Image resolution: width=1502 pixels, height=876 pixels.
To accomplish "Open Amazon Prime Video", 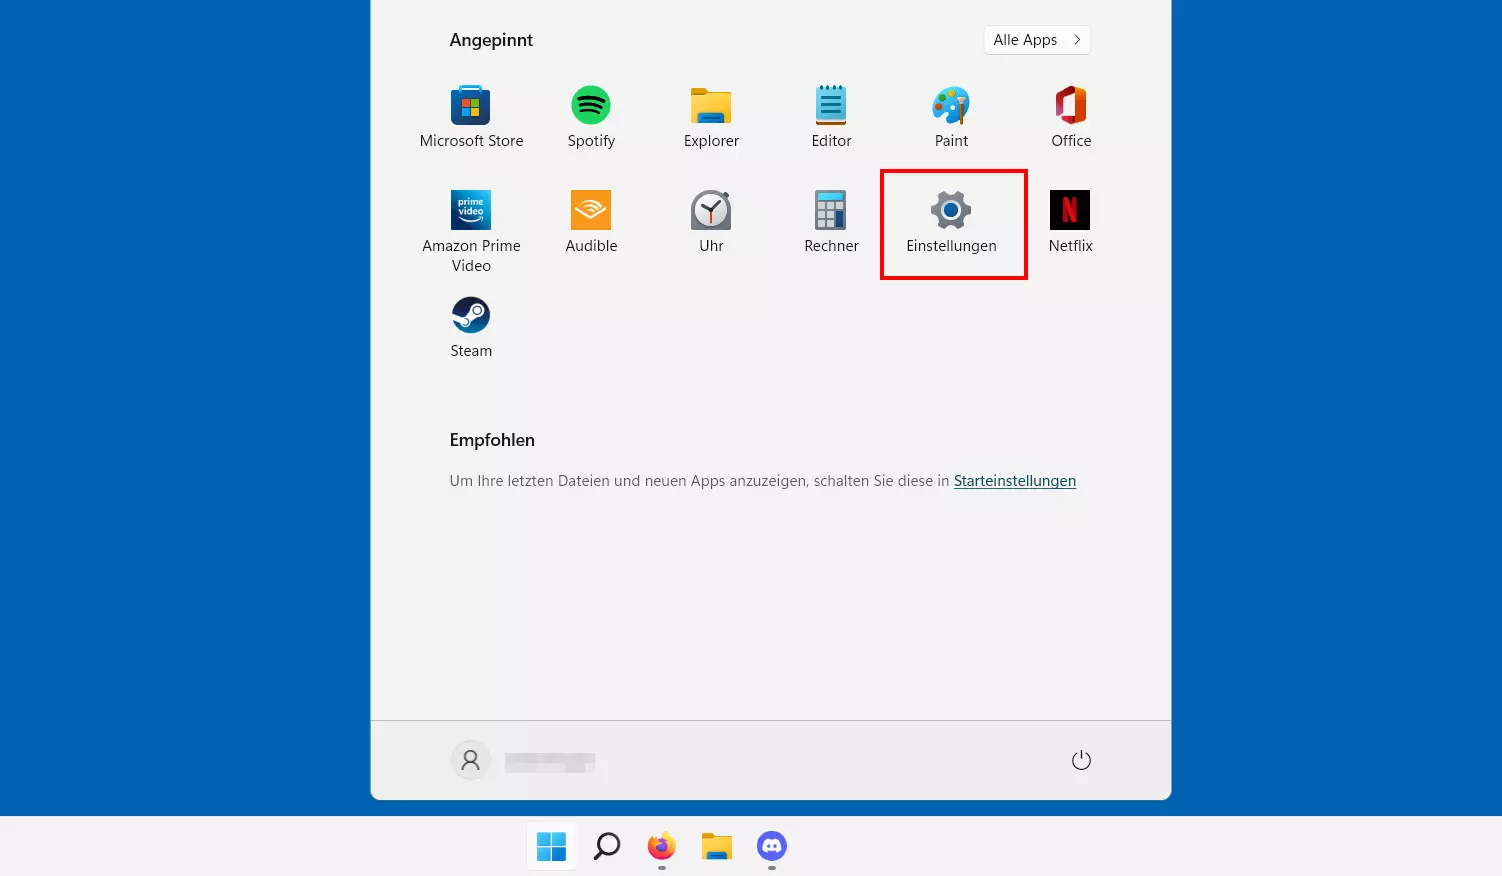I will point(471,232).
